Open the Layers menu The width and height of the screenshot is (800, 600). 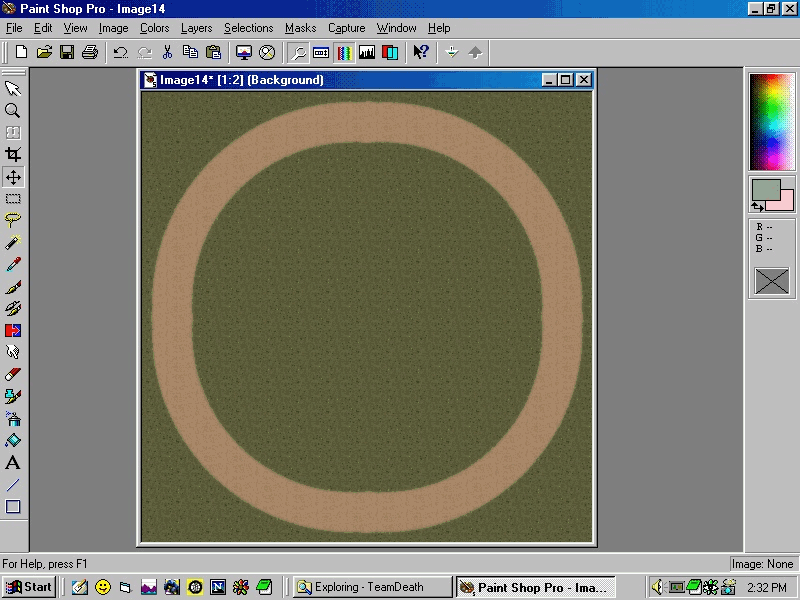click(x=196, y=28)
